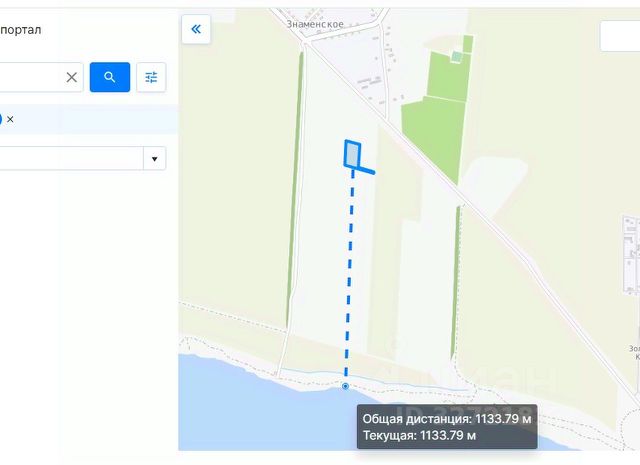Collapse the sidebar with double-chevron button

pos(196,29)
